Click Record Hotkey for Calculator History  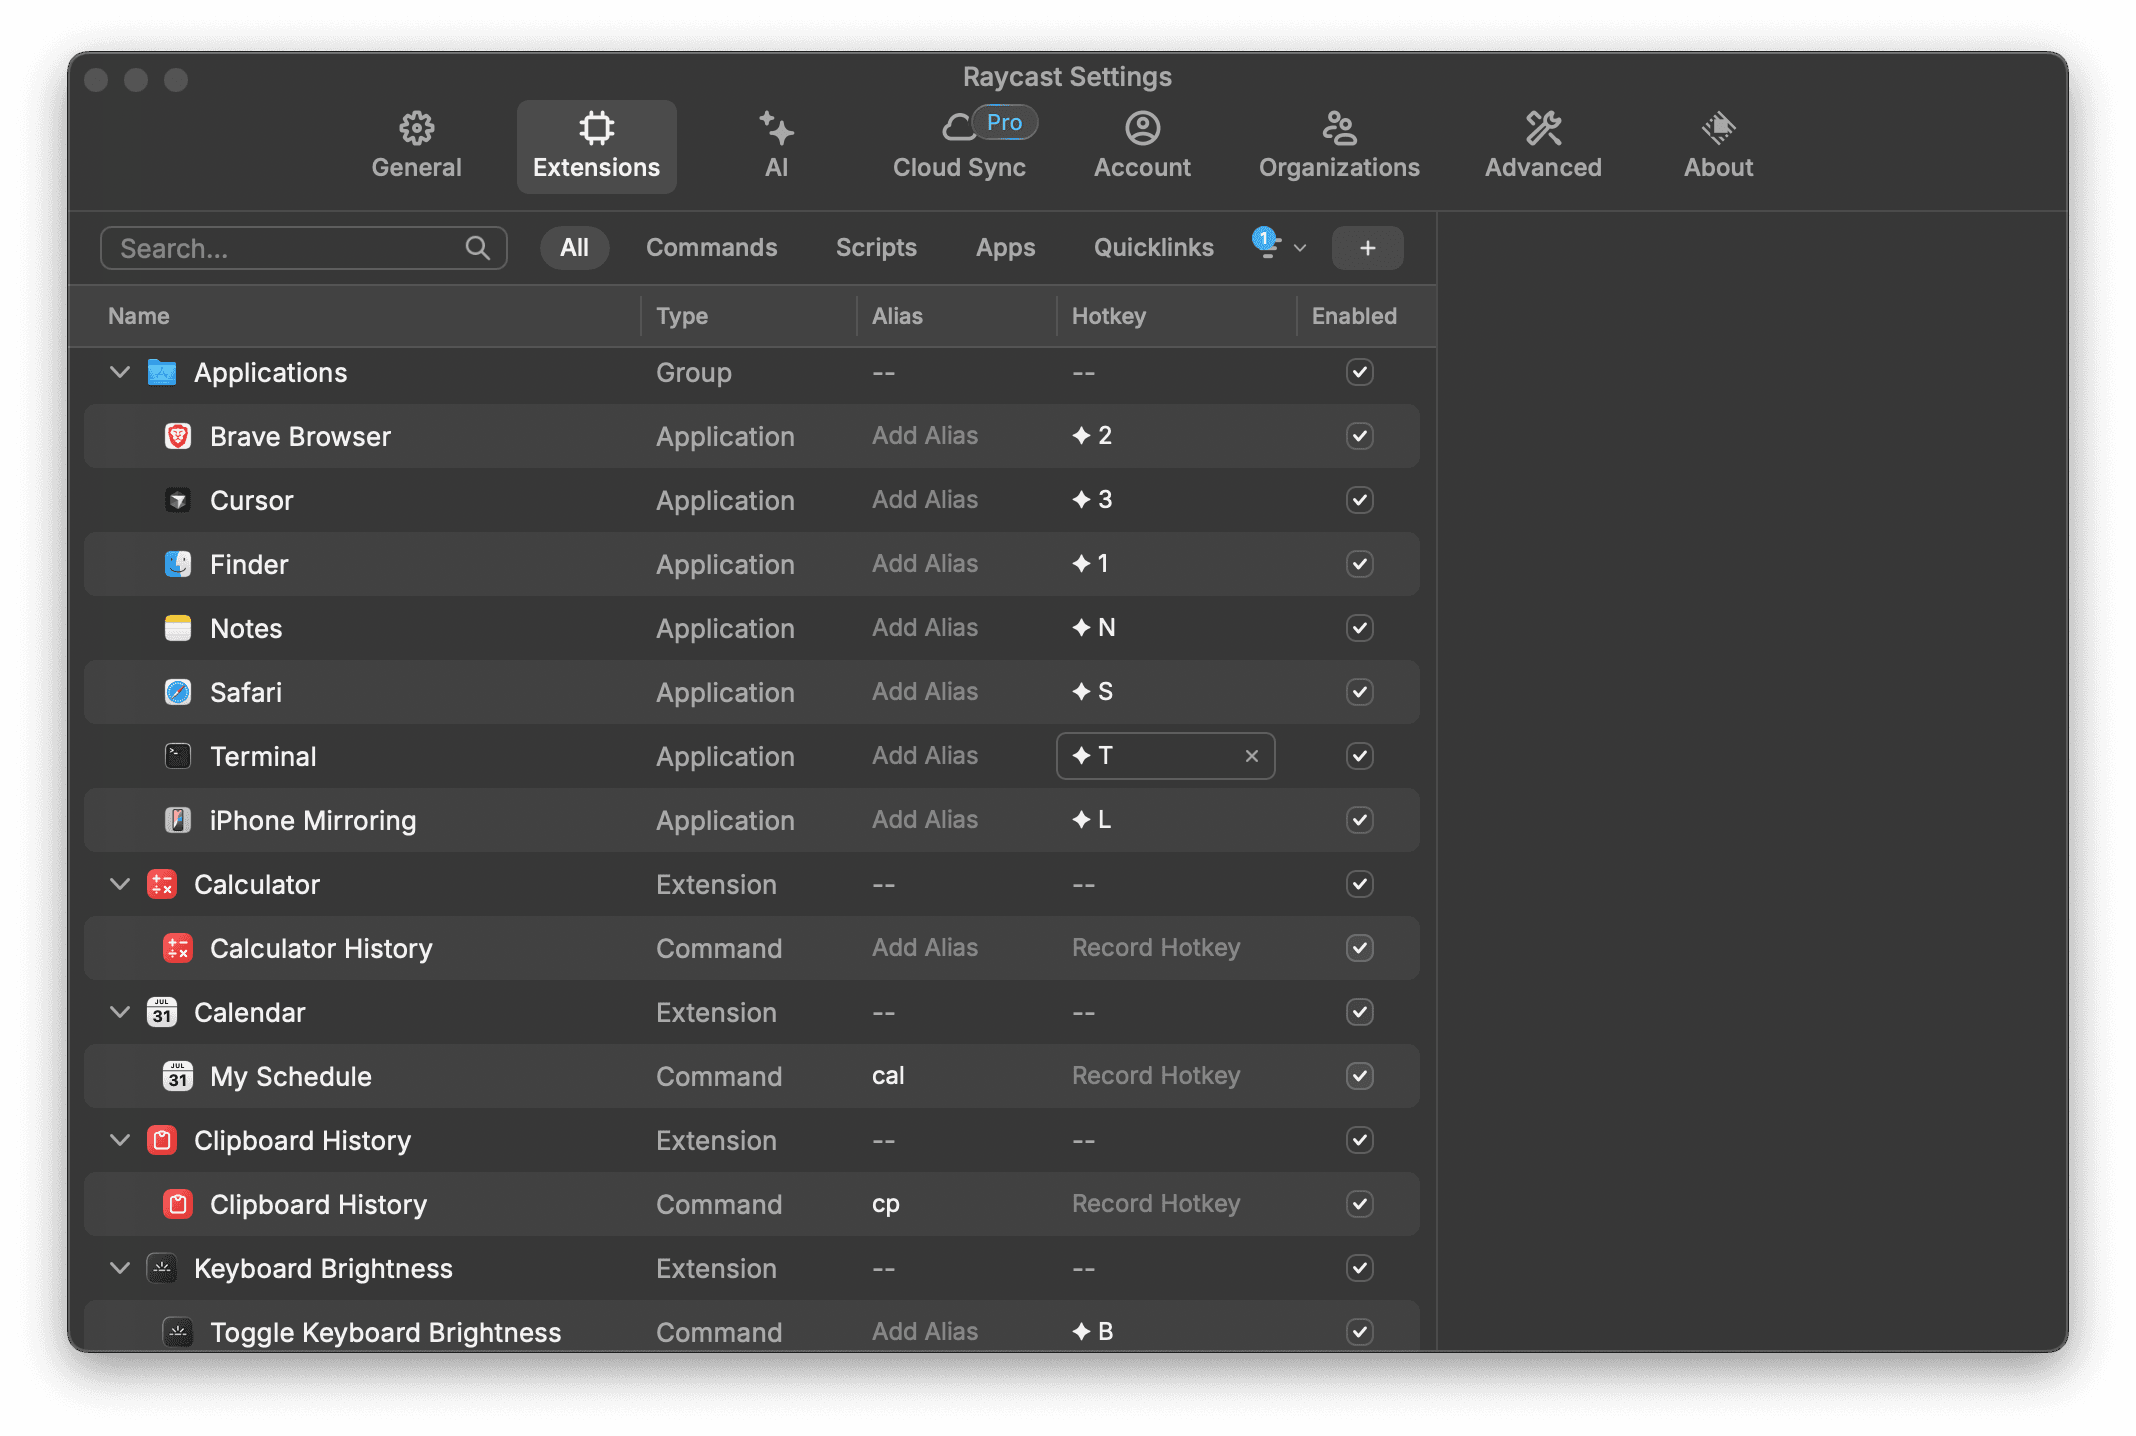pos(1156,948)
